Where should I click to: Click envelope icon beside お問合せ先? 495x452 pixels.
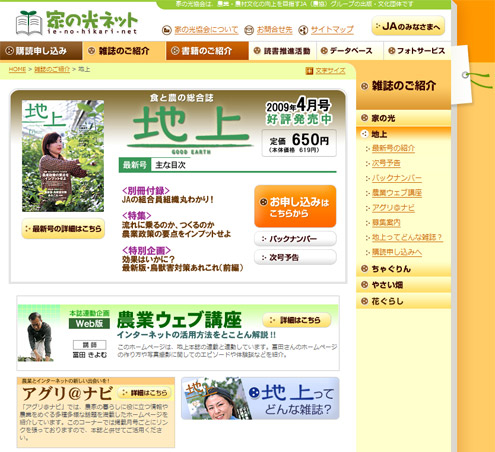point(249,30)
